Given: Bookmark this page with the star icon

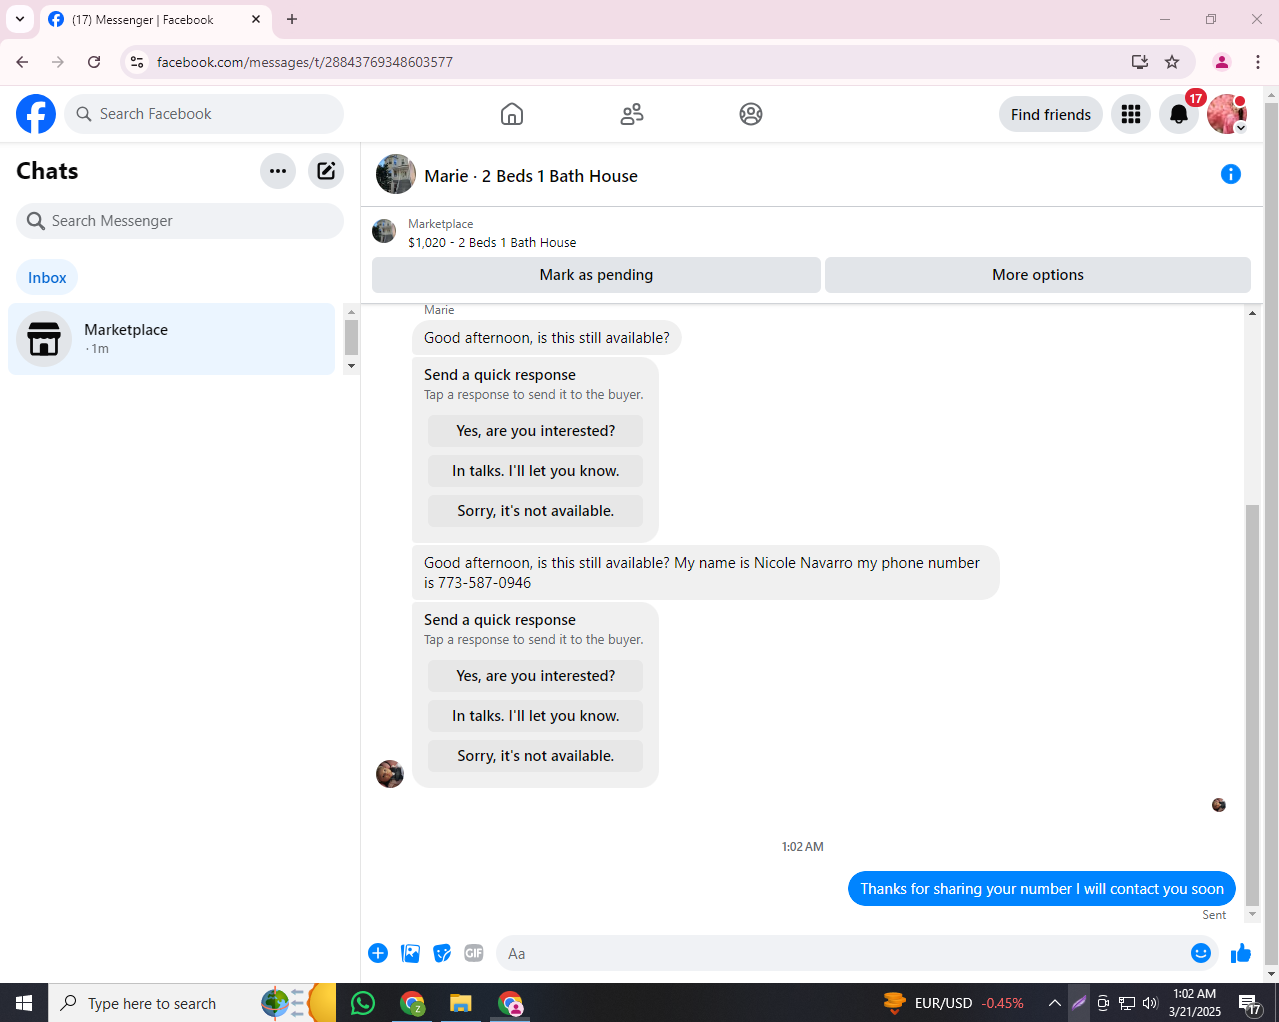Looking at the screenshot, I should coord(1172,62).
